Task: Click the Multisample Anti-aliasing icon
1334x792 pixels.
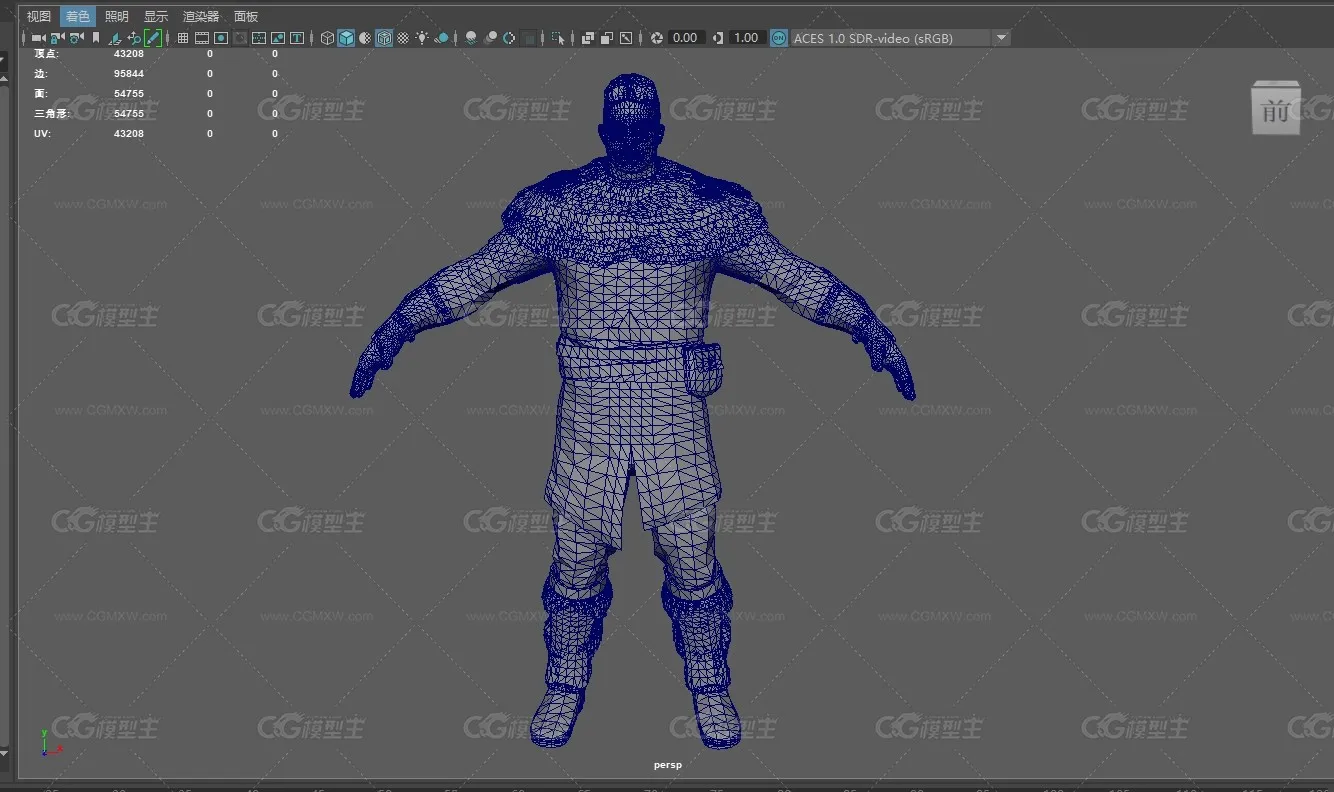Action: coord(509,38)
